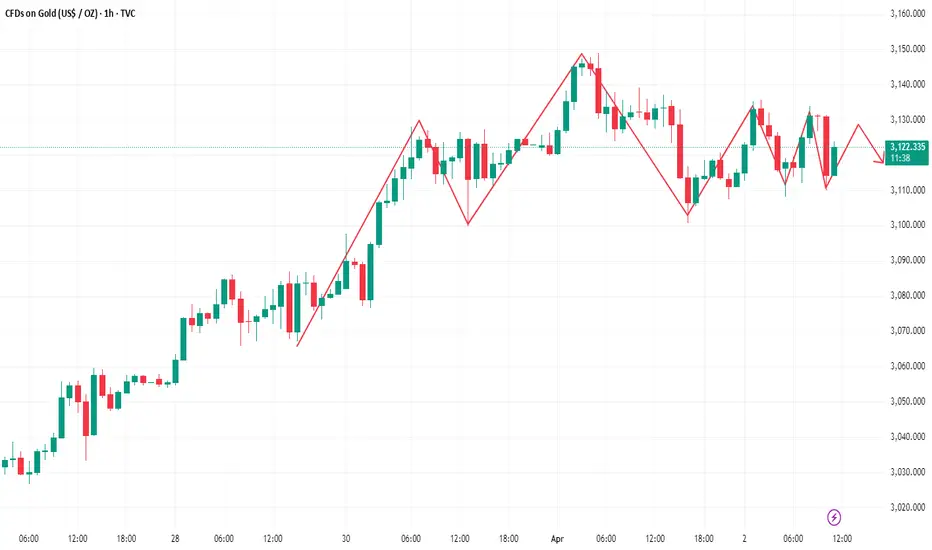The image size is (932, 550).
Task: Click the 3,020.000 price axis label
Action: click(908, 507)
